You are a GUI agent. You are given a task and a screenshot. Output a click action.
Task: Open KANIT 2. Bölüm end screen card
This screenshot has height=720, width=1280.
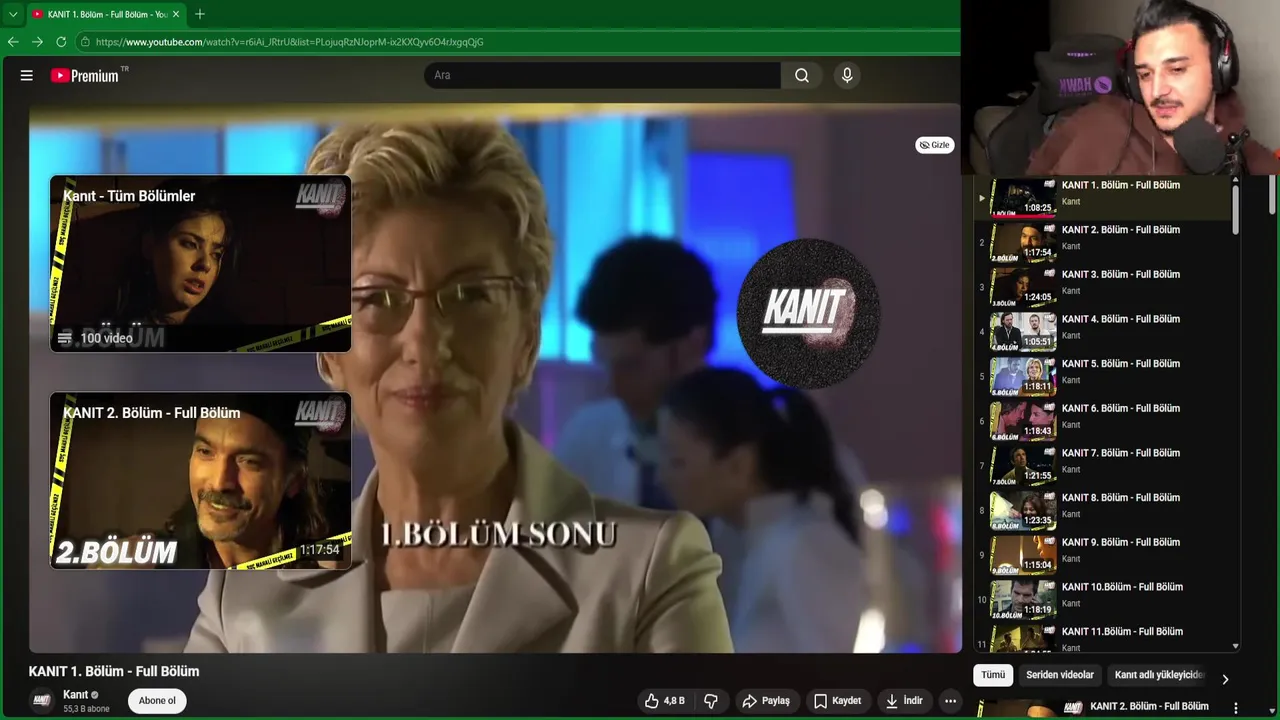[201, 481]
